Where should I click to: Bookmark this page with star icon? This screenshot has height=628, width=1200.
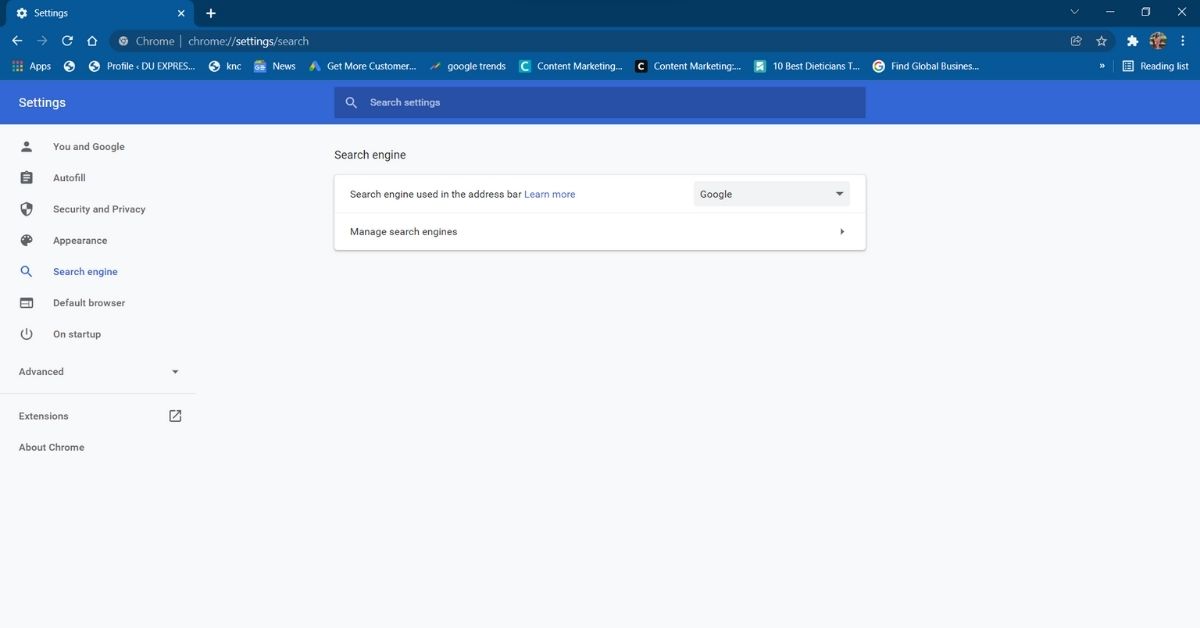1101,41
